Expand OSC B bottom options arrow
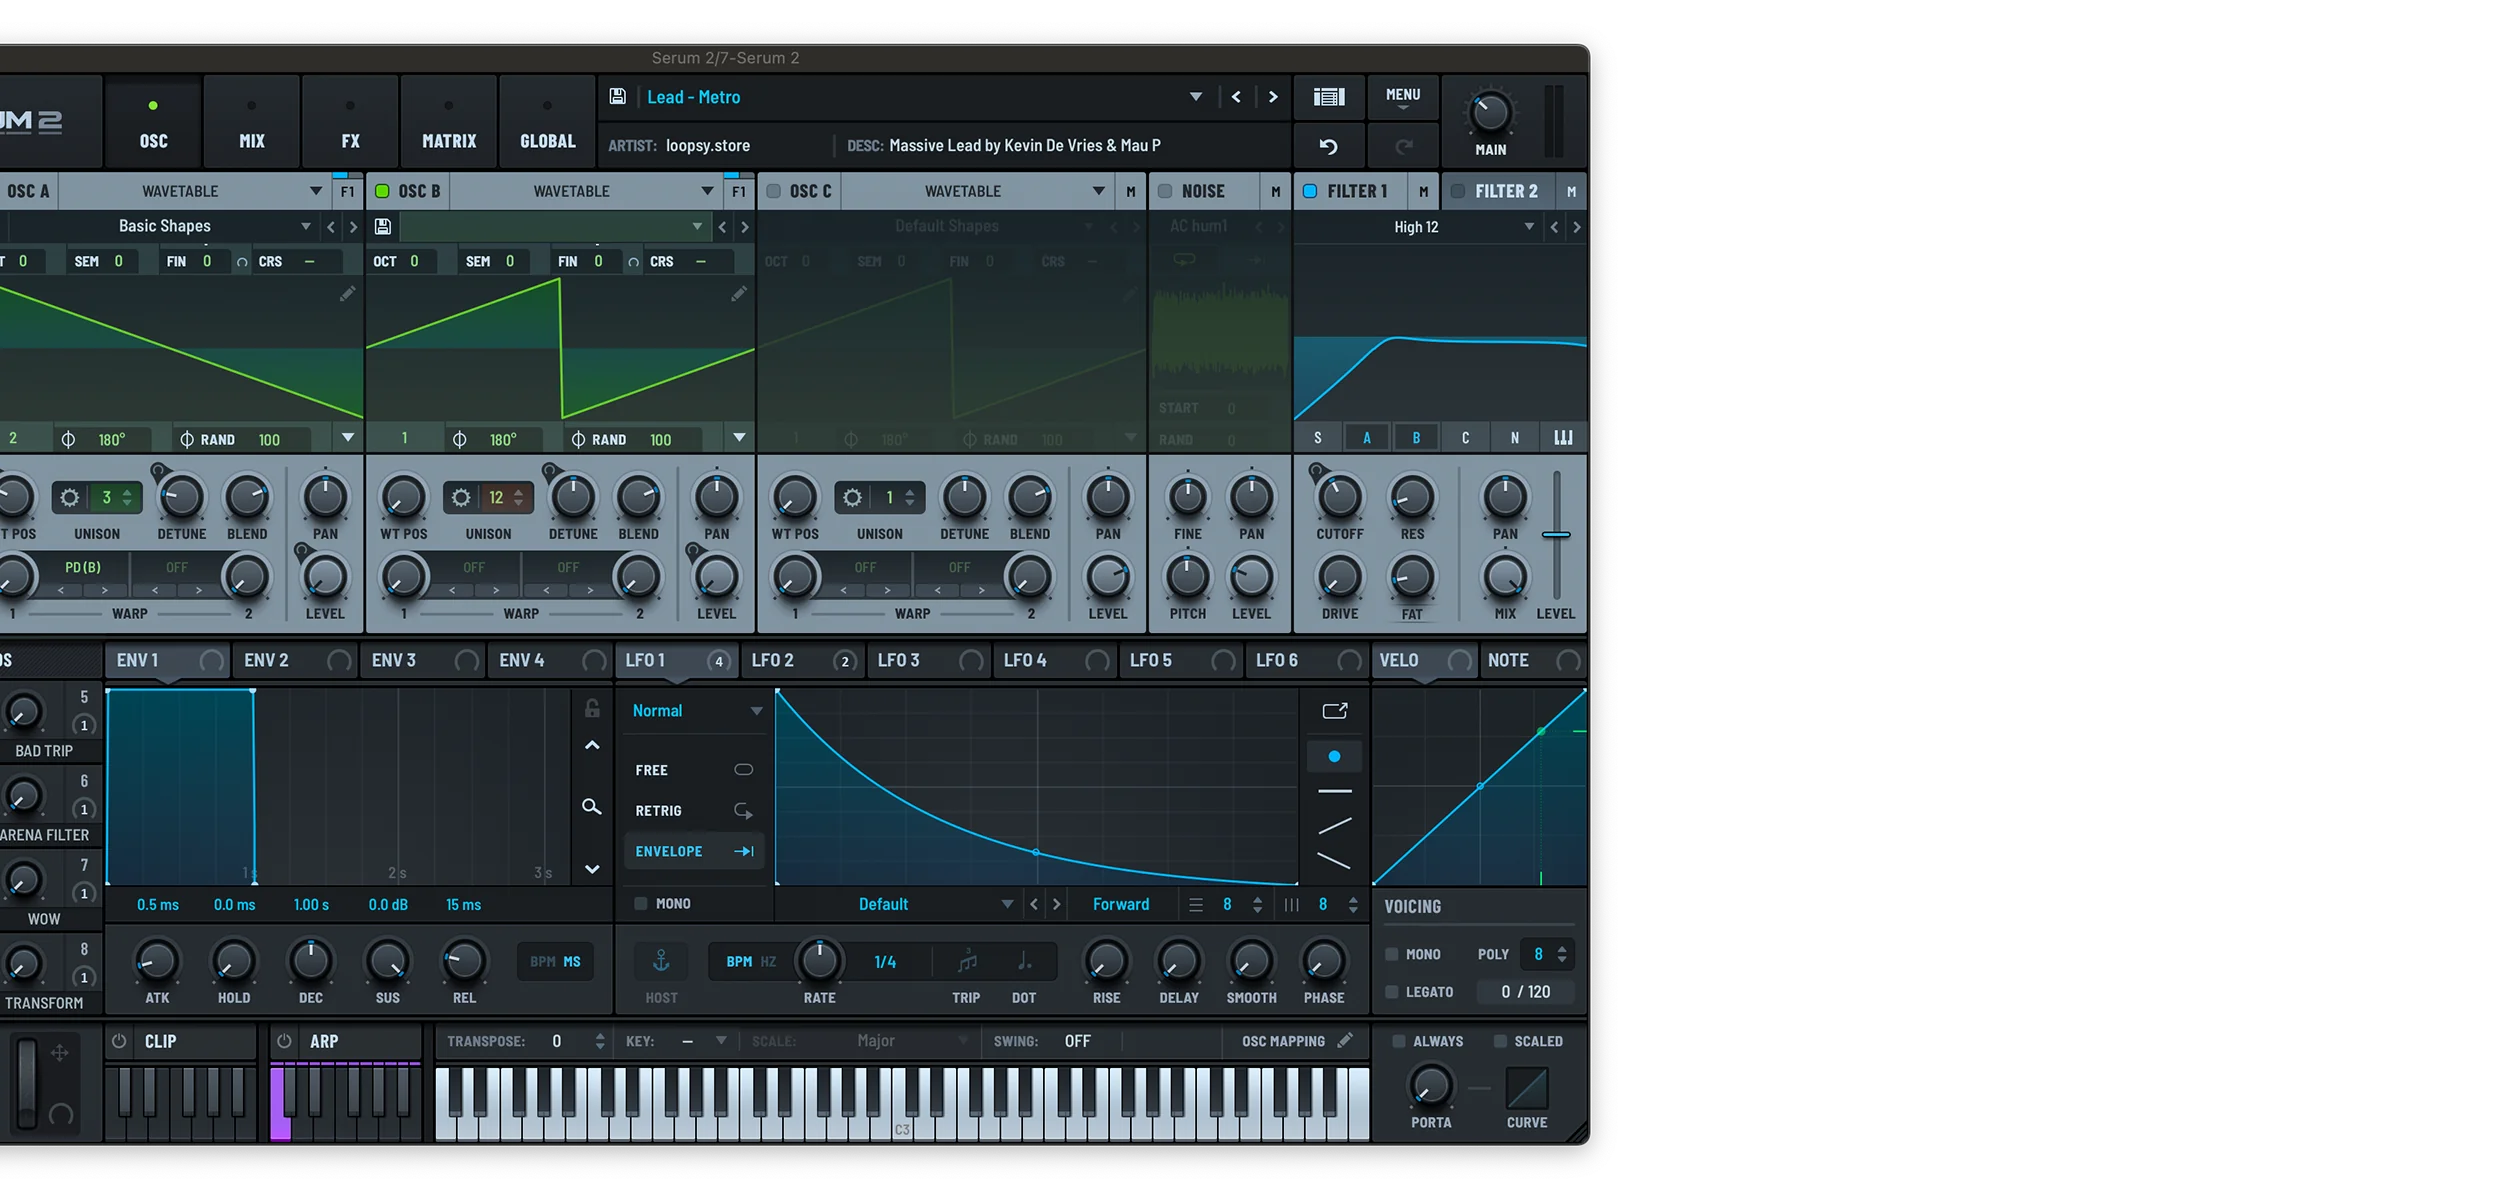Viewport: 2500px width, 1200px height. click(x=739, y=438)
